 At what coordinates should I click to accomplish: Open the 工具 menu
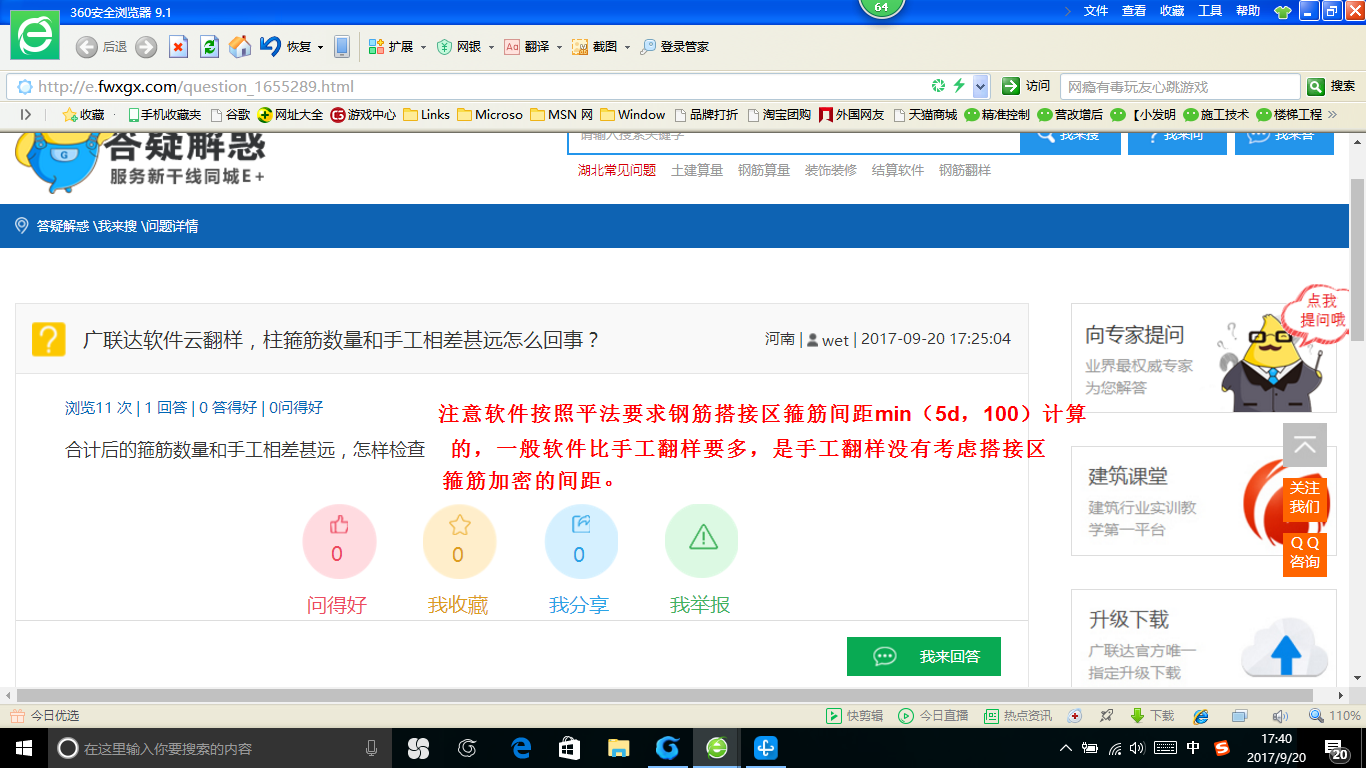click(x=1210, y=10)
